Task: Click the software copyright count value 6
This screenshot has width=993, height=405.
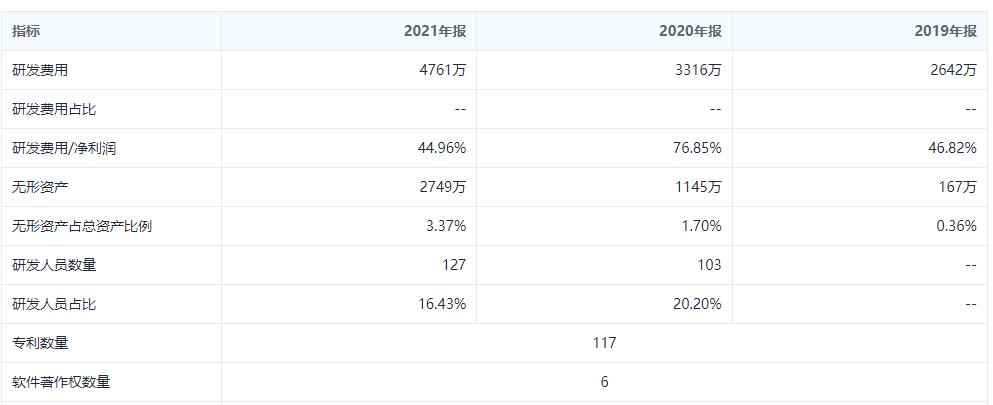Action: coord(604,382)
